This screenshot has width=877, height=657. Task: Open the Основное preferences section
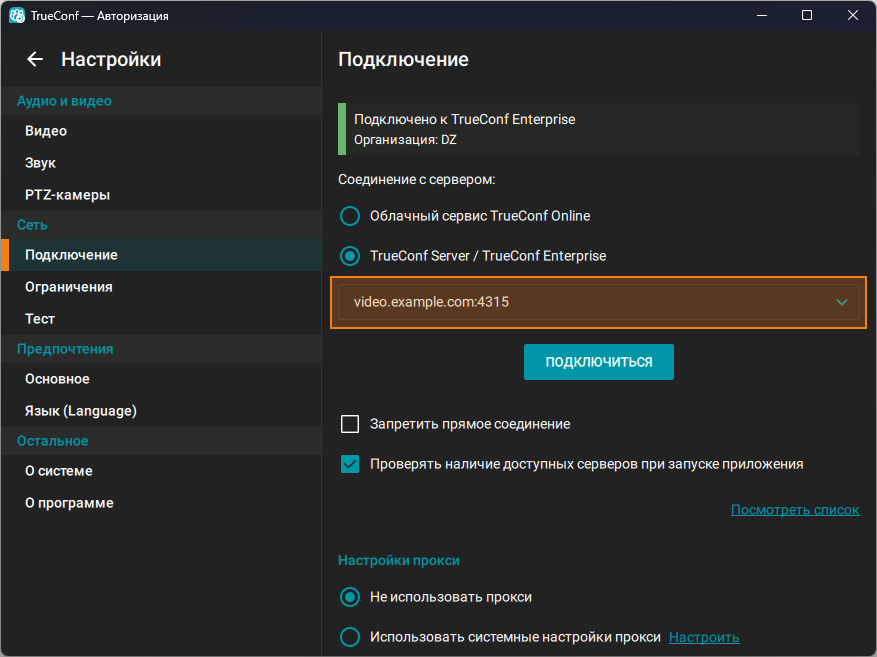161,379
